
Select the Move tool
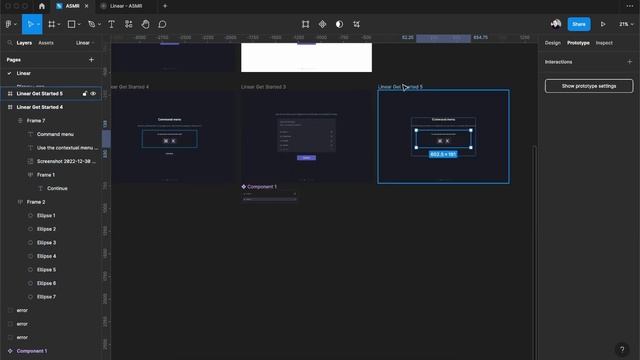(30, 24)
